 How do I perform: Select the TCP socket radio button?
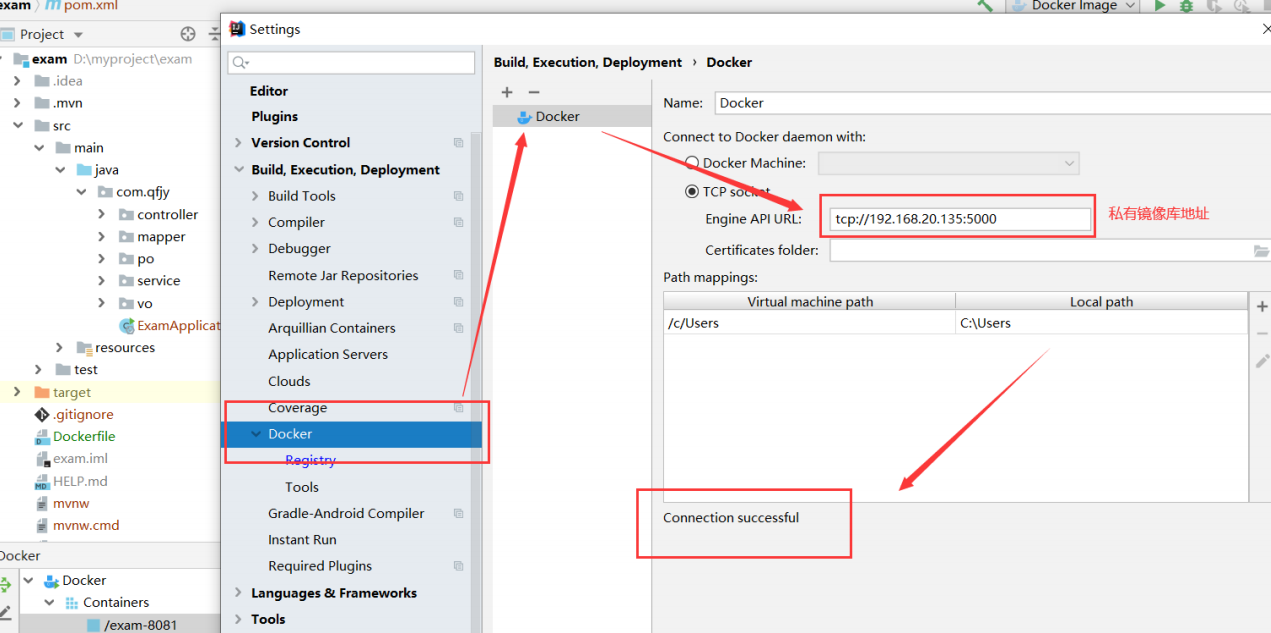pyautogui.click(x=692, y=191)
